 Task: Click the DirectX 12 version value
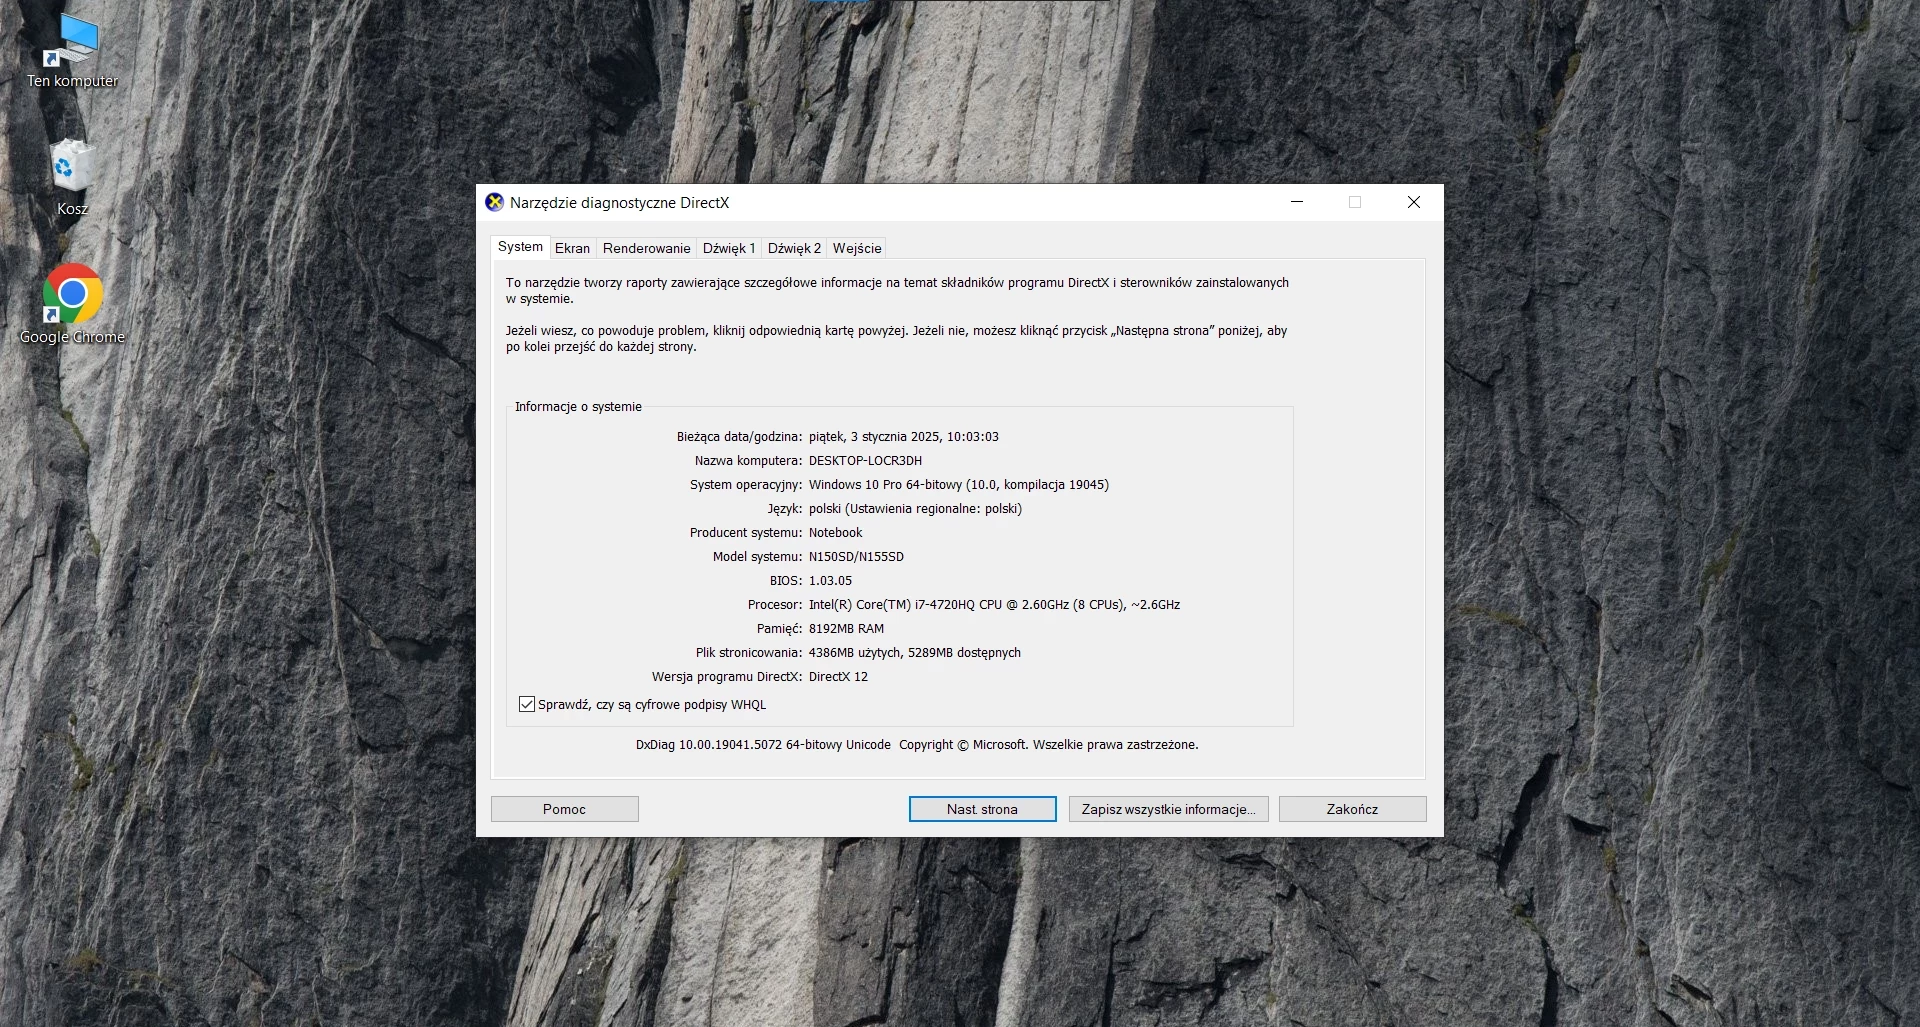(838, 677)
